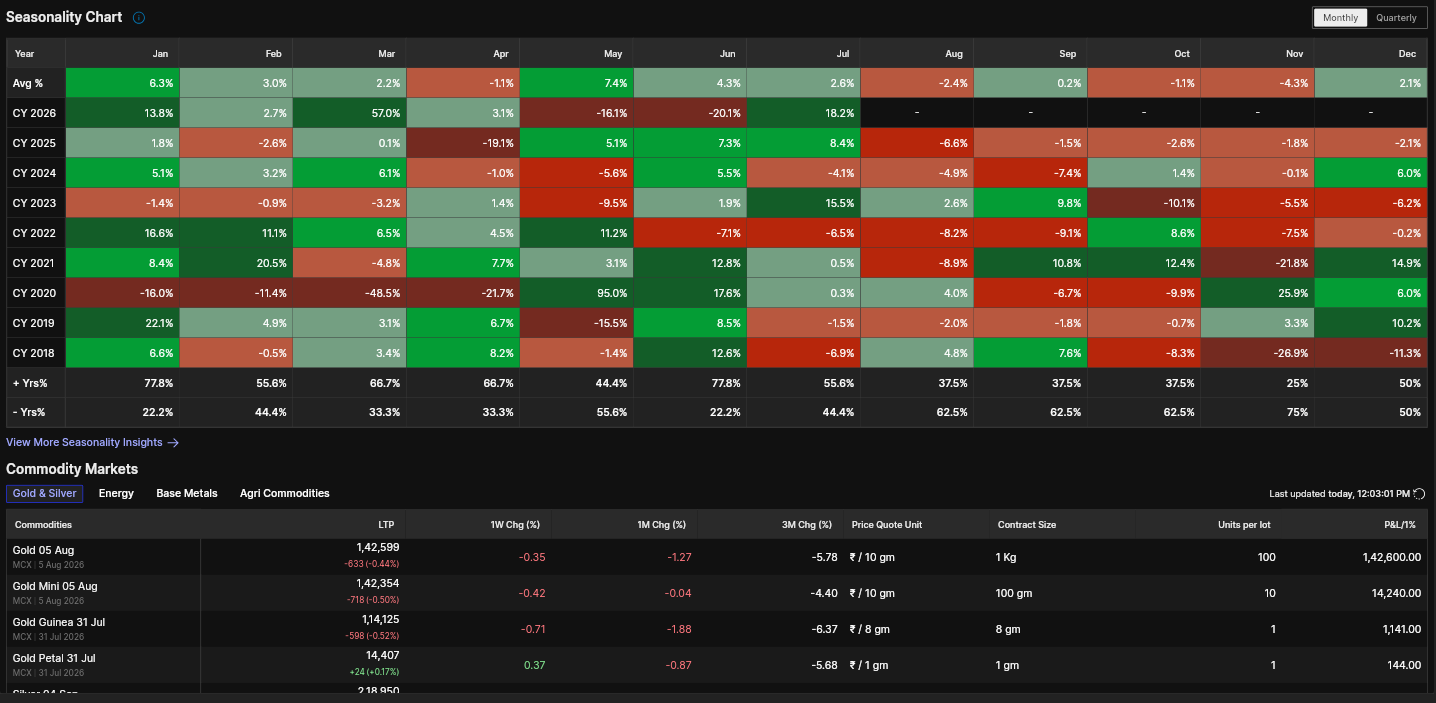Click arrow icon next to View More Seasonality Insights
The width and height of the screenshot is (1436, 703).
click(173, 442)
